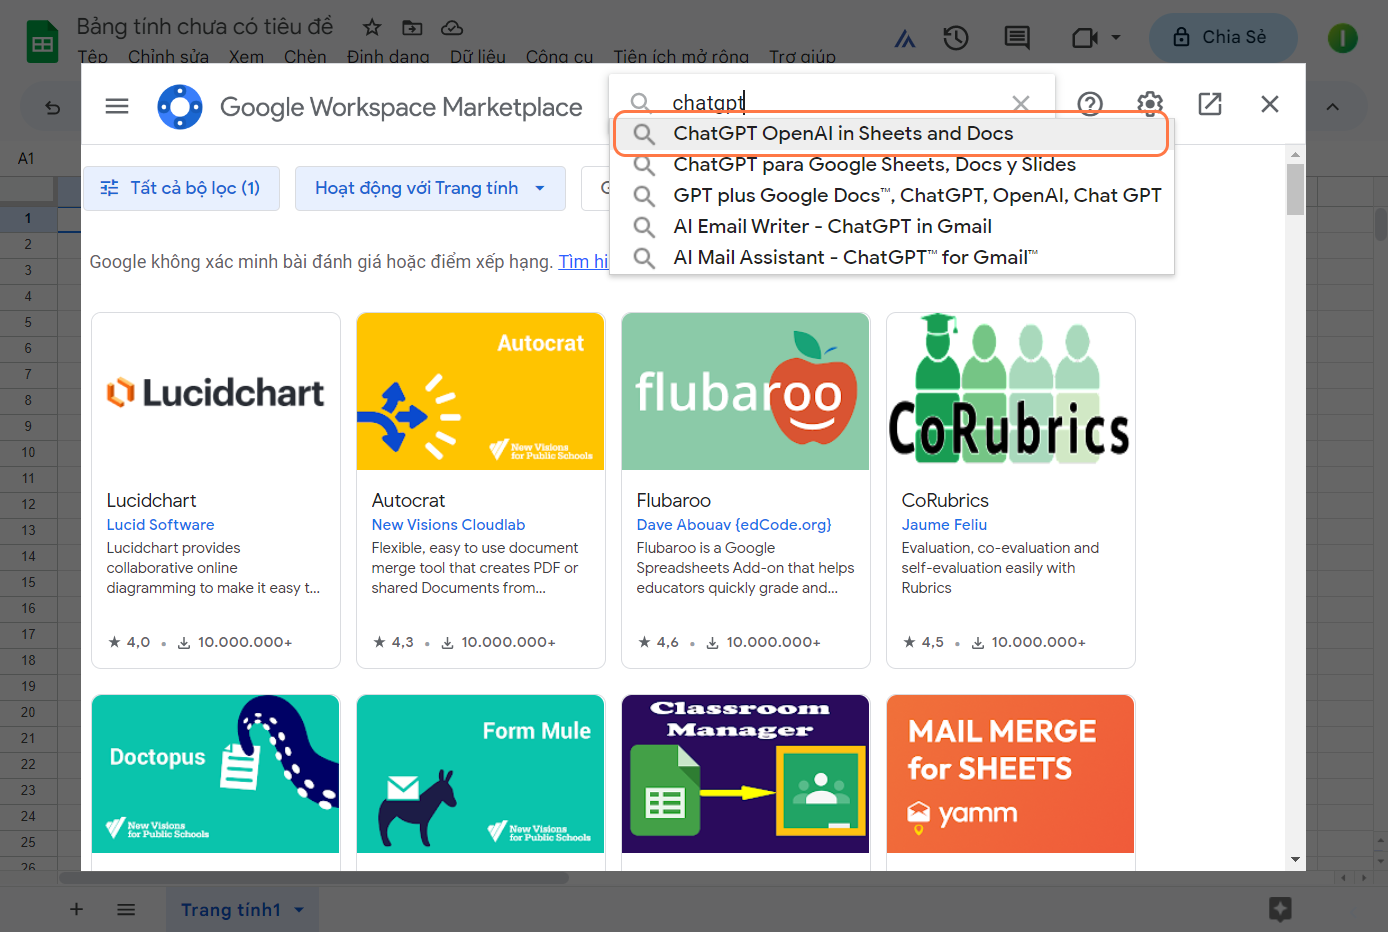The height and width of the screenshot is (932, 1388).
Task: Check cloud save status icon
Action: [x=452, y=27]
